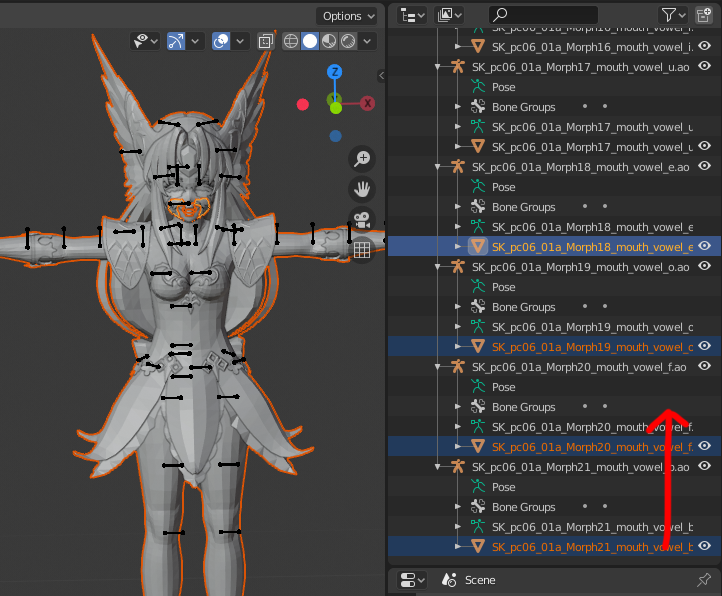Viewport: 722px width, 596px height.
Task: Collapse Morph18_mouth_vowel_e.ao armature tree
Action: click(437, 167)
